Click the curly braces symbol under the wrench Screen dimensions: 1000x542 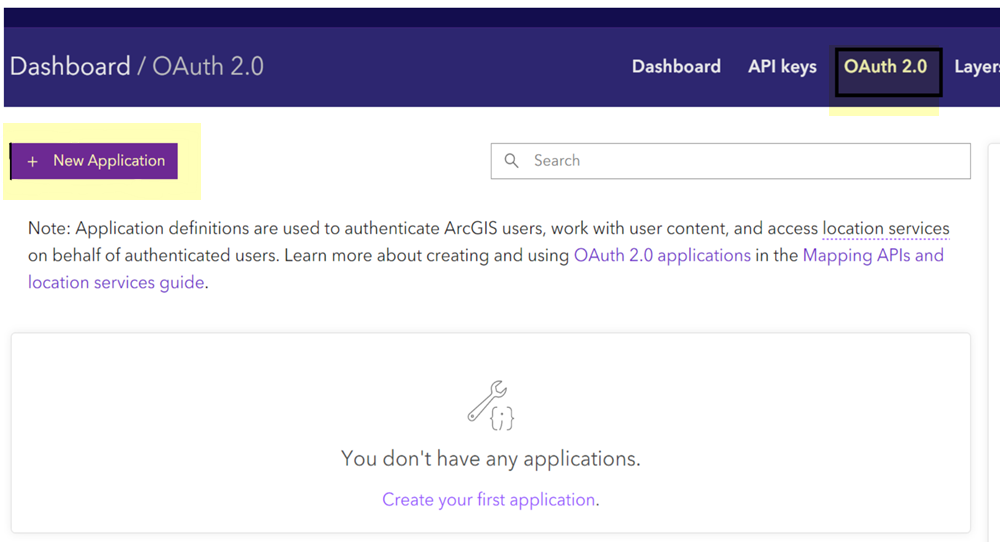pos(501,418)
